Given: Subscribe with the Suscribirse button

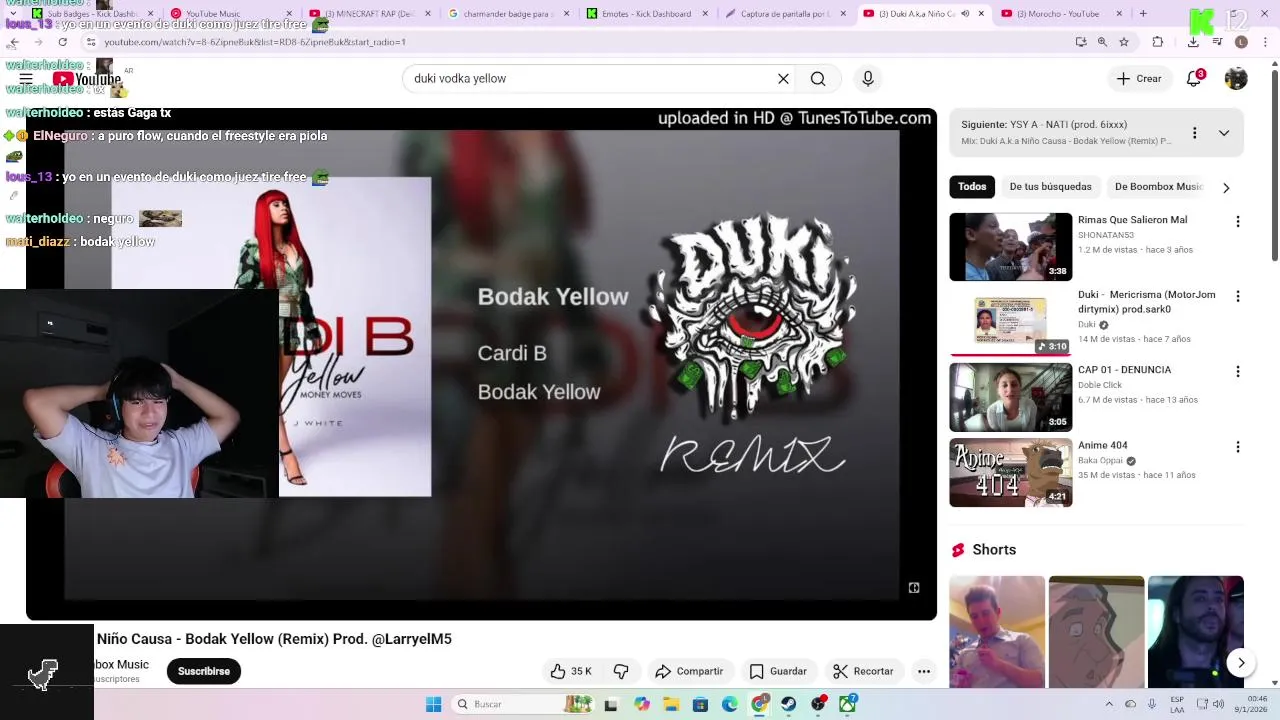Looking at the screenshot, I should click(x=204, y=671).
